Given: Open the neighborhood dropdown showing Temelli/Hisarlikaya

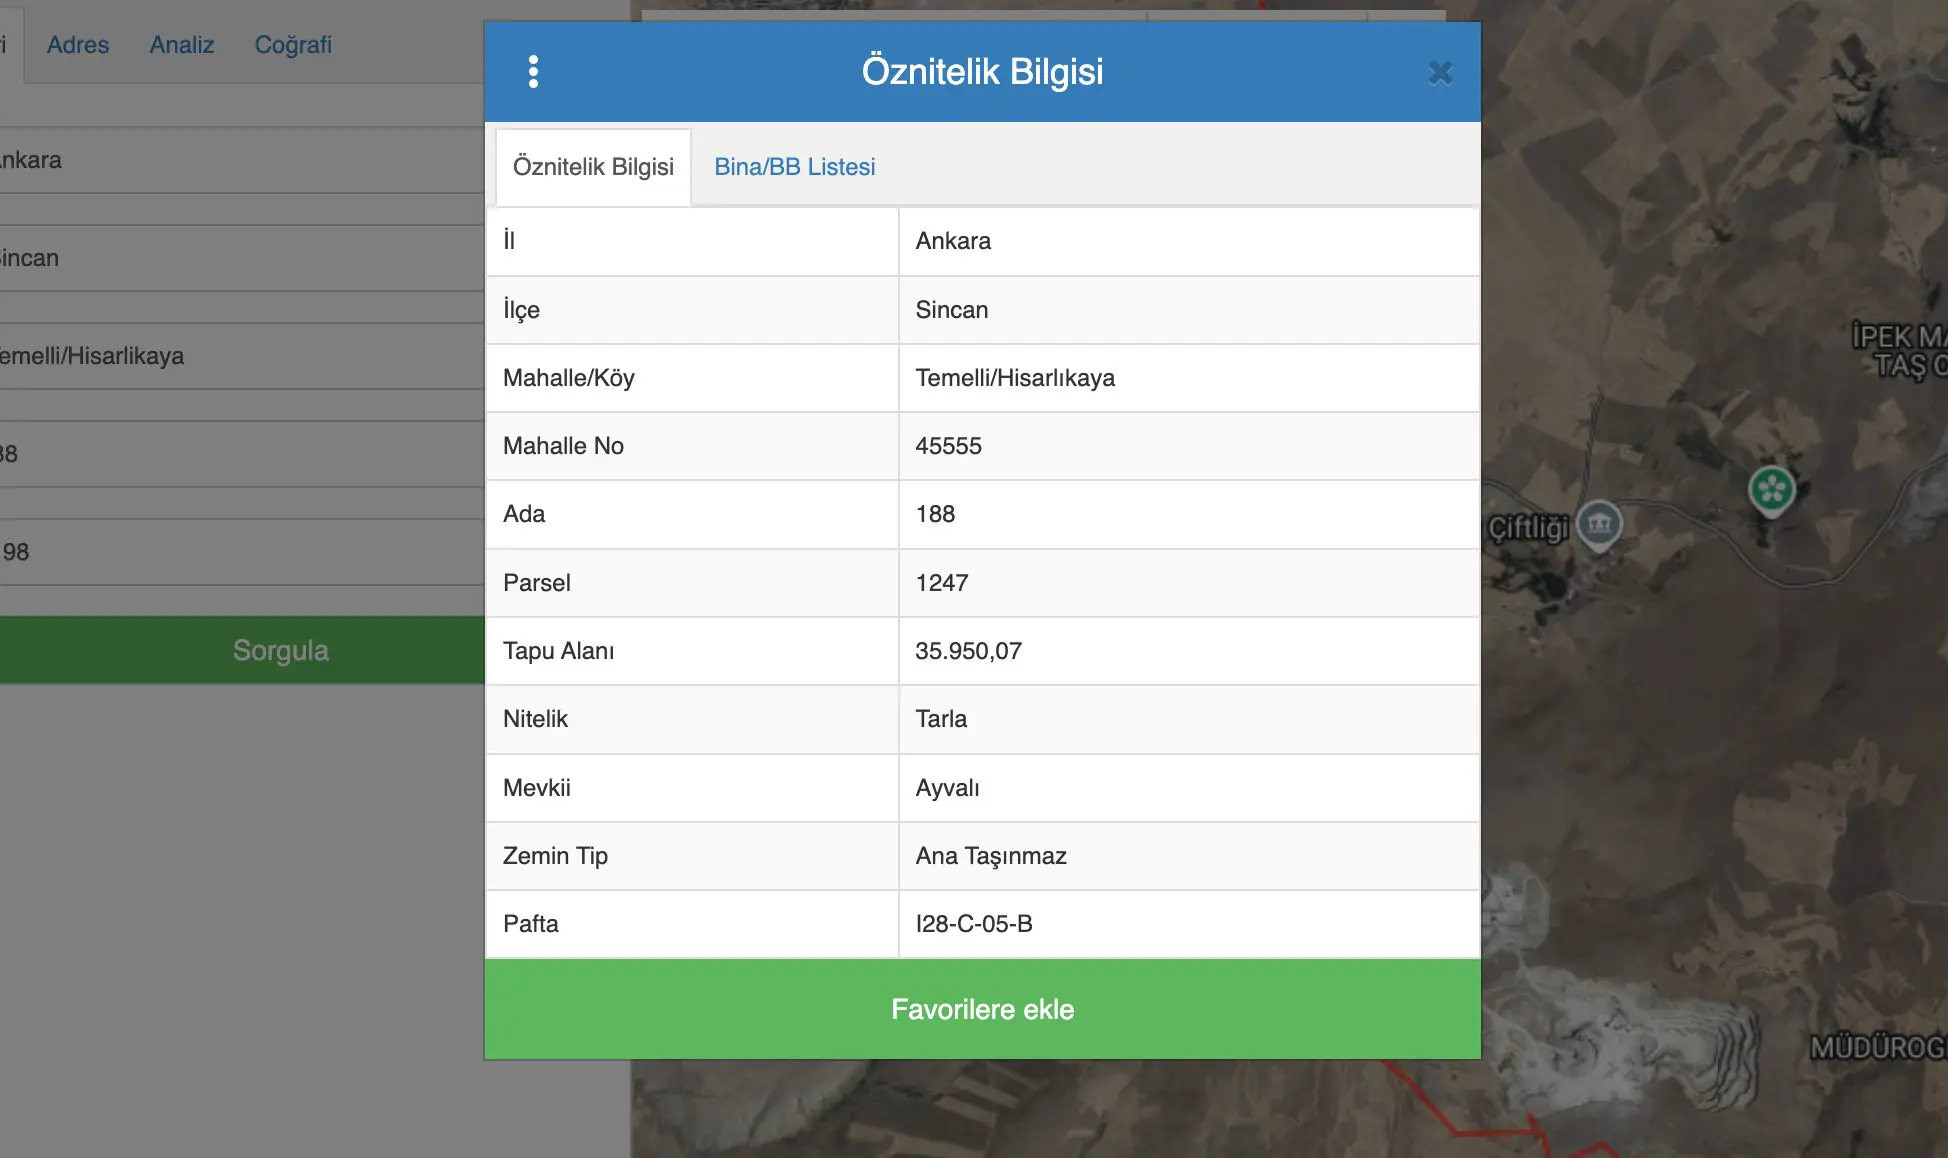Looking at the screenshot, I should (242, 356).
